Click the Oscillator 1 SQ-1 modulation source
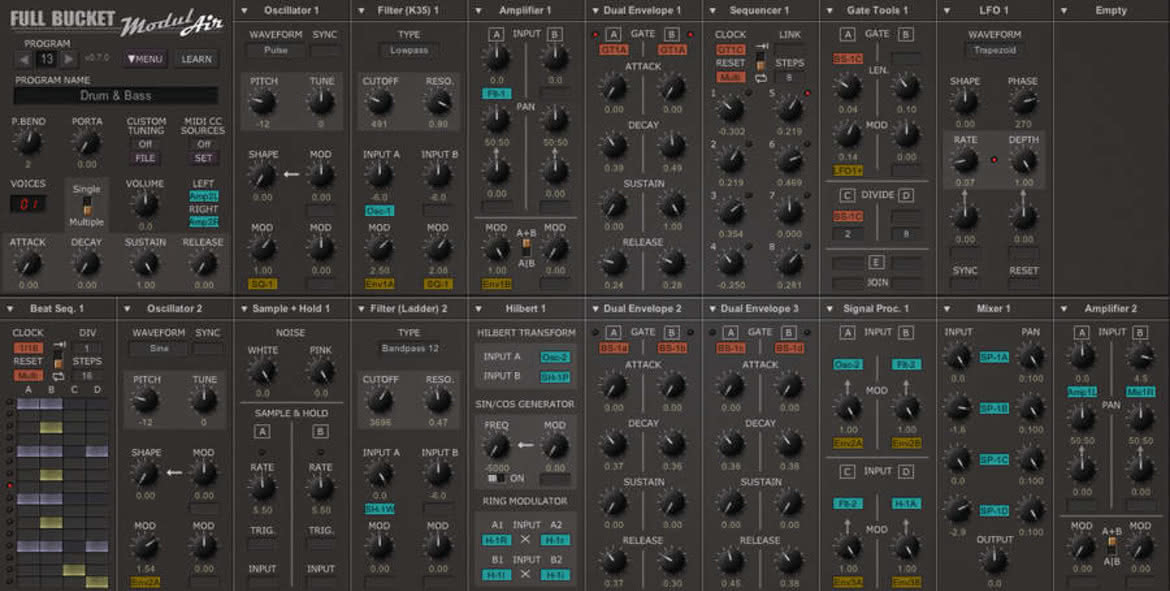Viewport: 1170px width, 591px height. coord(262,284)
